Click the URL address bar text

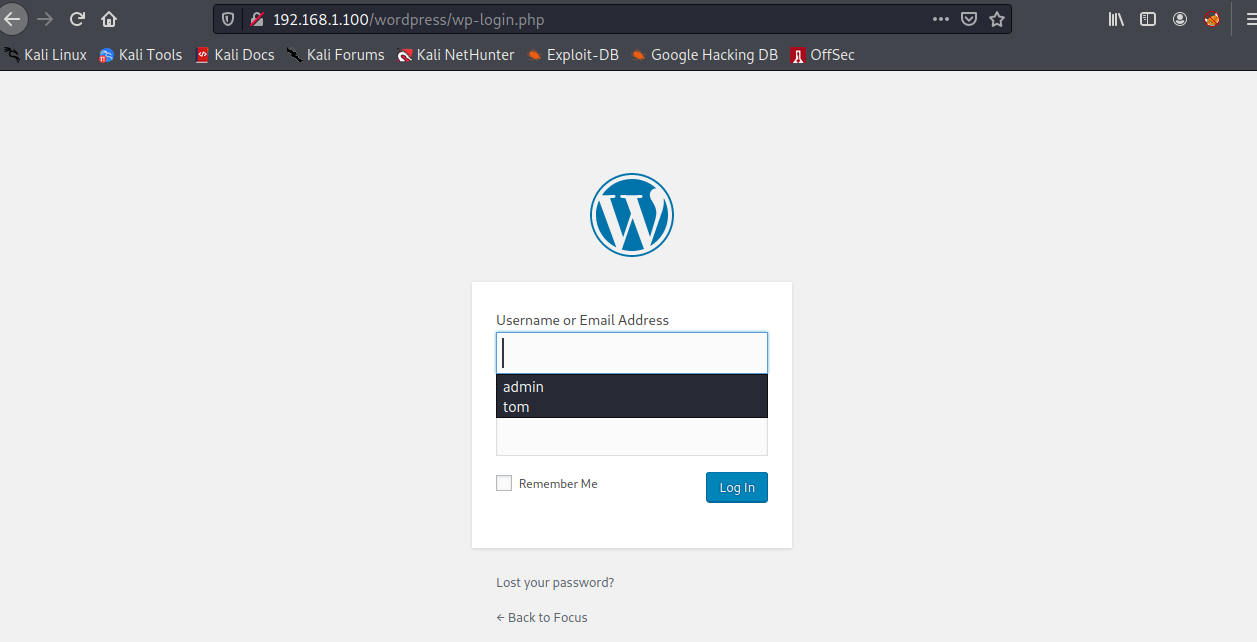pos(409,19)
